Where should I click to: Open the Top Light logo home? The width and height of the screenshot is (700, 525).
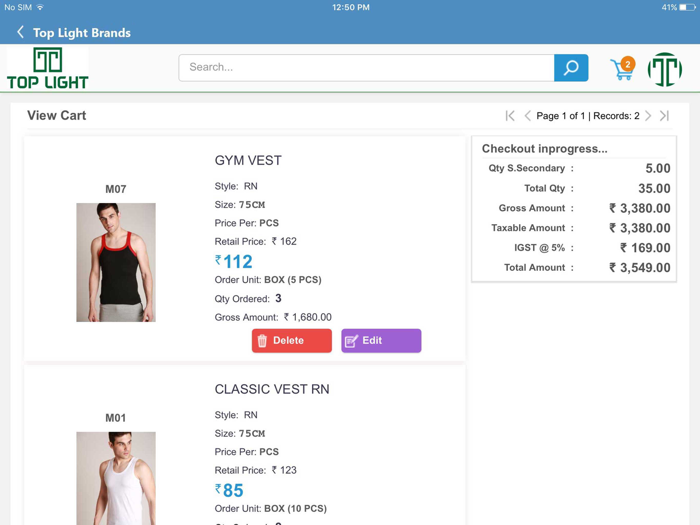[x=48, y=68]
